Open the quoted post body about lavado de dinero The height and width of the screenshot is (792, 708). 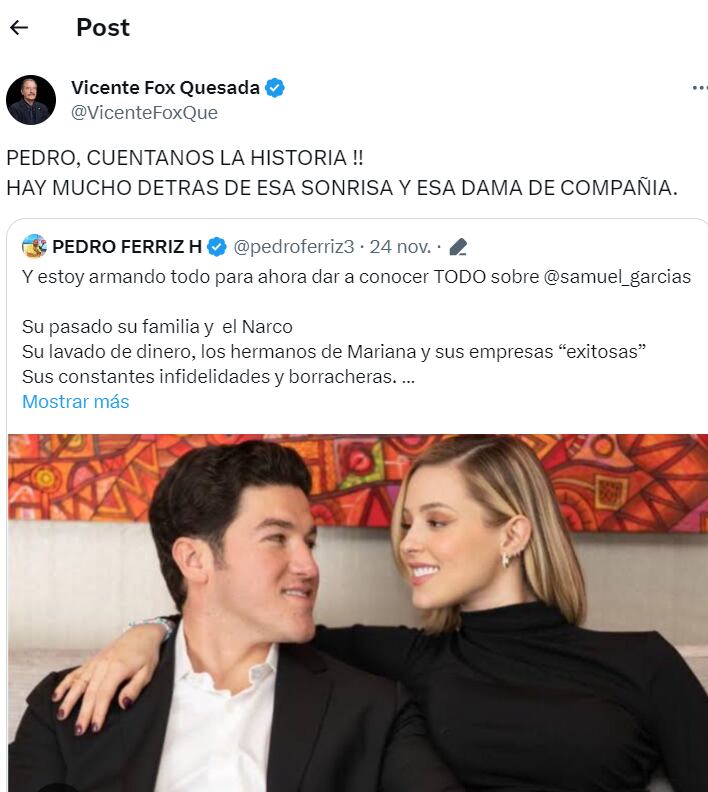(334, 352)
